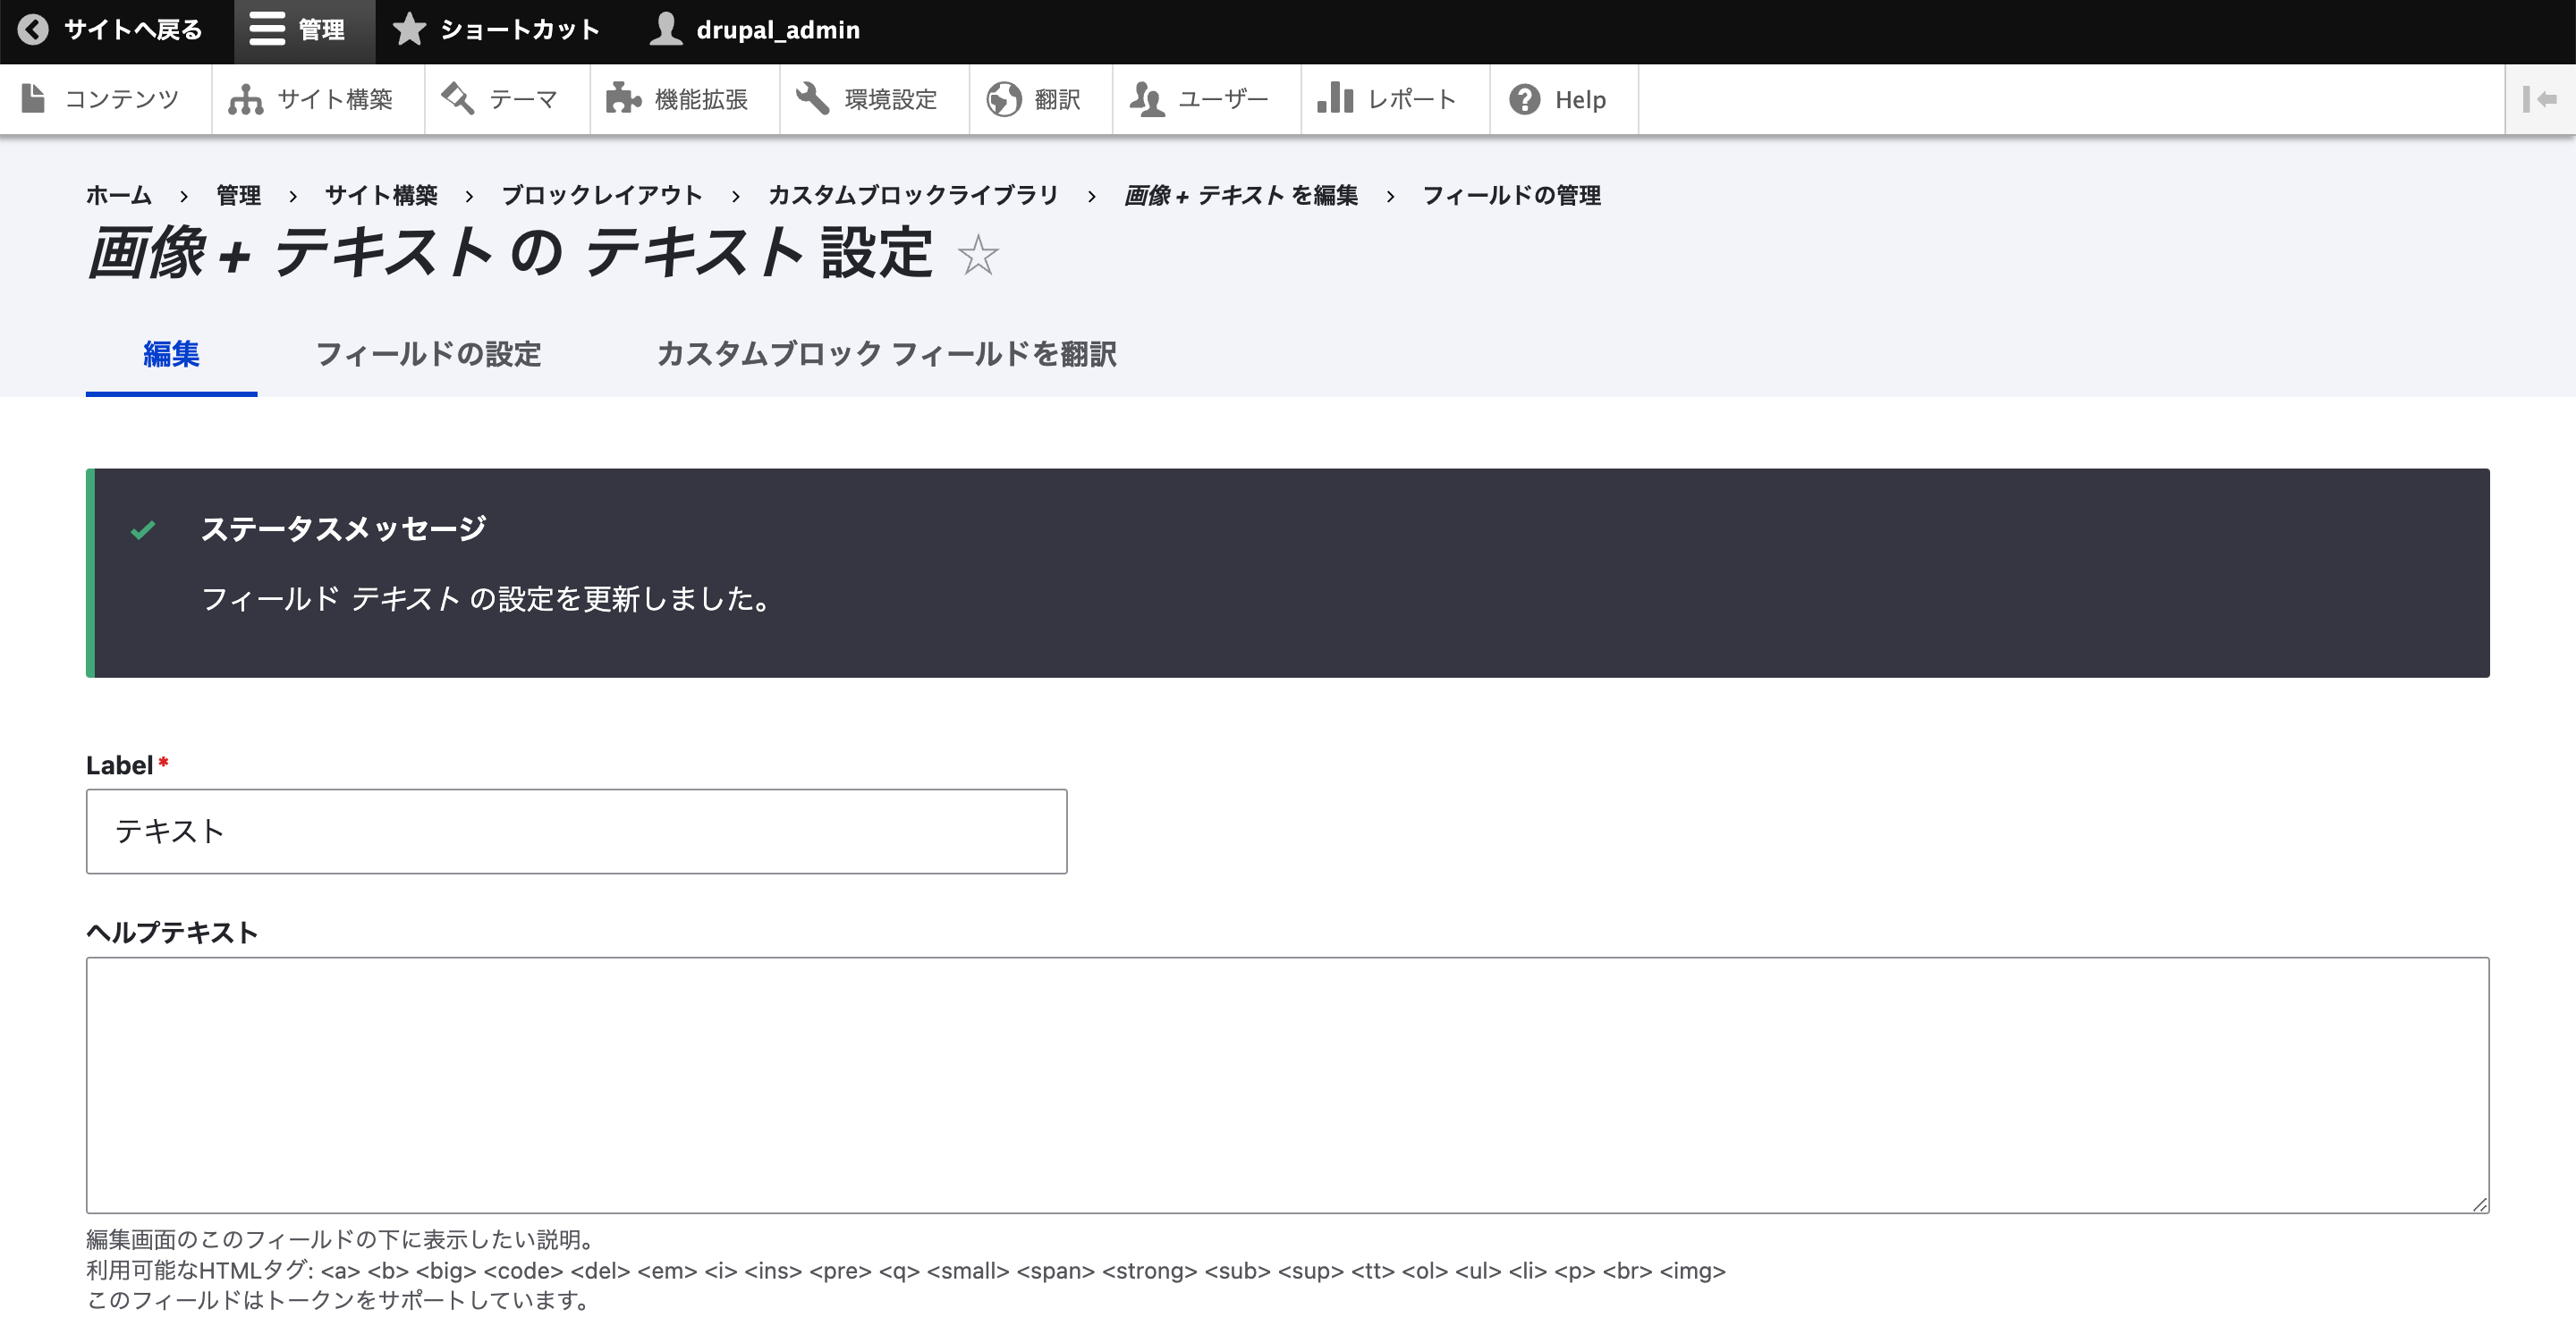Click the Label text input field
Viewport: 2576px width, 1343px height.
[576, 831]
